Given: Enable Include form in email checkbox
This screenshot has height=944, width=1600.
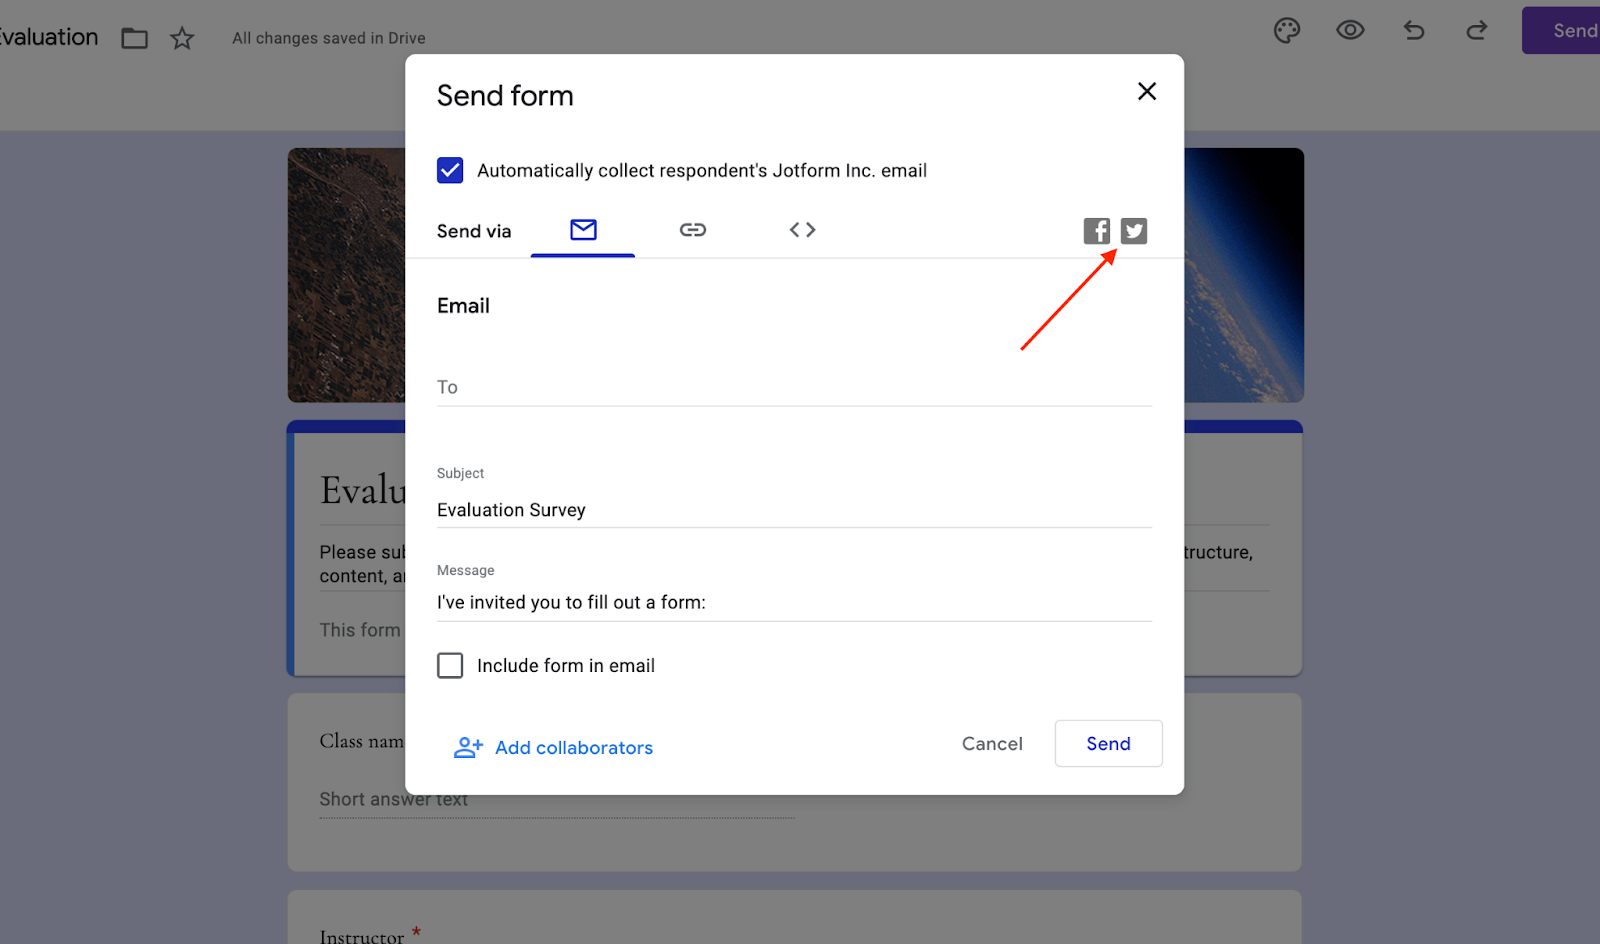Looking at the screenshot, I should 450,666.
